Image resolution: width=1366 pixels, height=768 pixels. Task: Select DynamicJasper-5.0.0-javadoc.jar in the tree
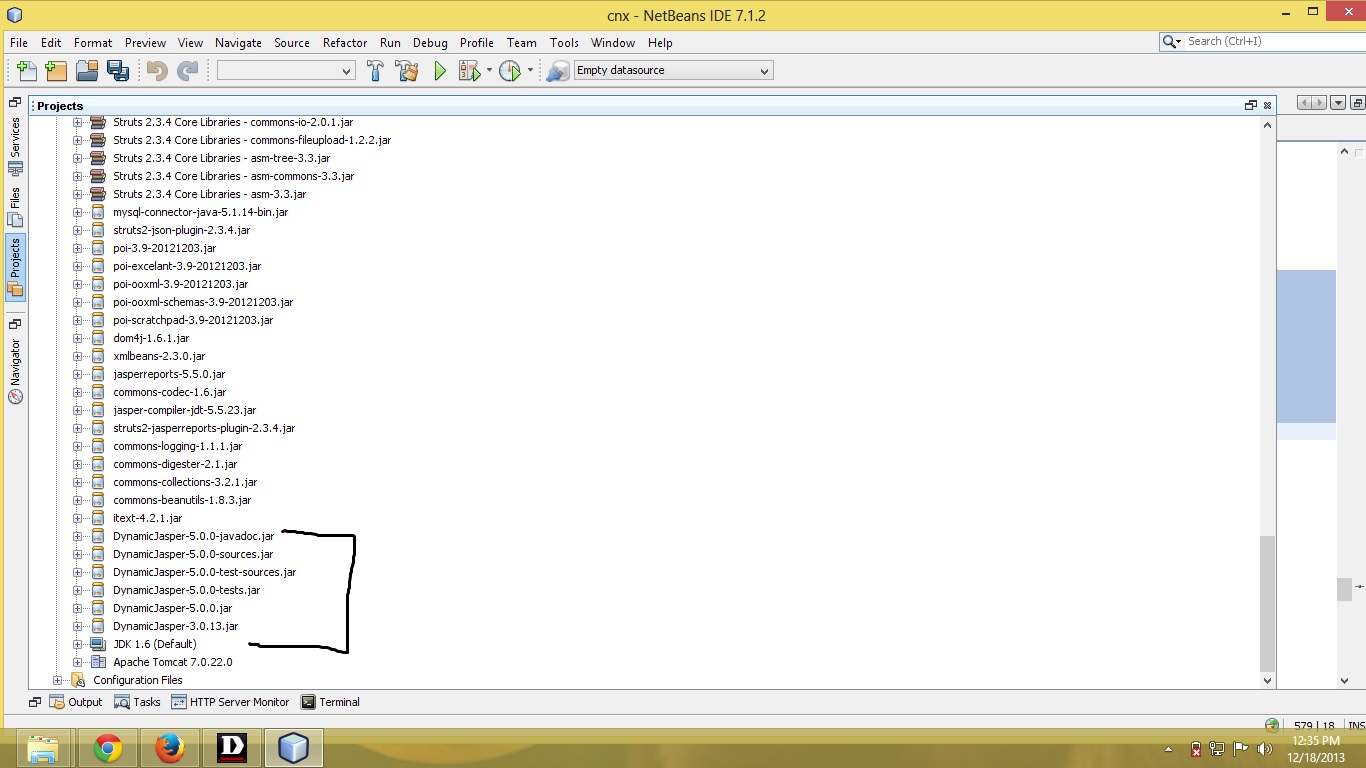point(193,536)
